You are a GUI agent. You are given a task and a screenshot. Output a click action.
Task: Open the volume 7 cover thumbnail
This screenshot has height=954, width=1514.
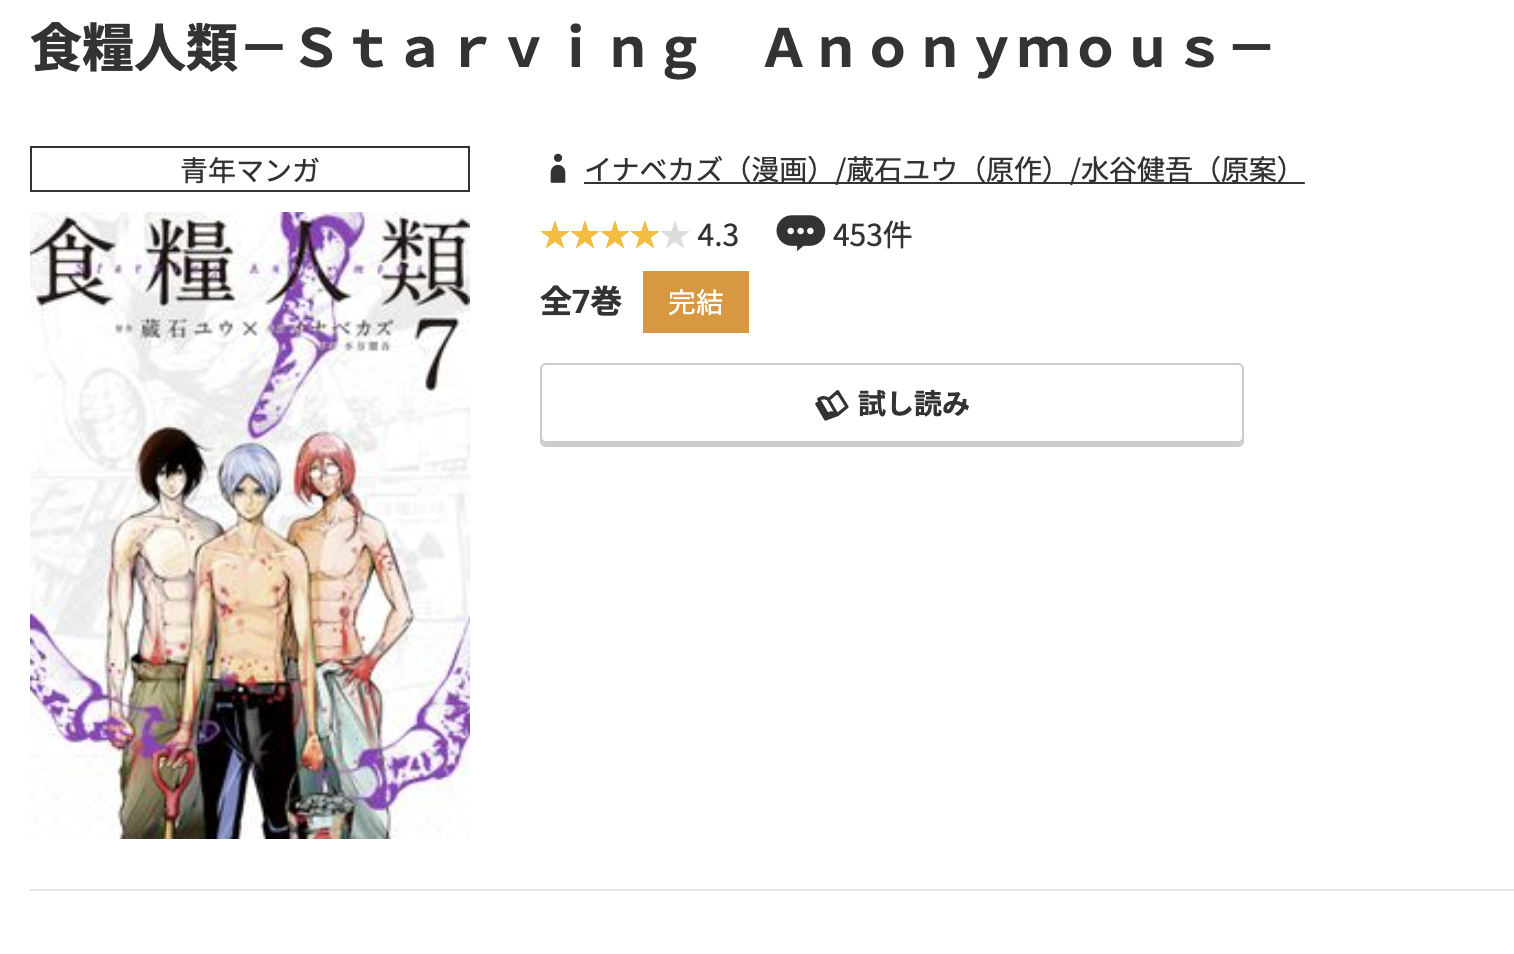point(250,525)
